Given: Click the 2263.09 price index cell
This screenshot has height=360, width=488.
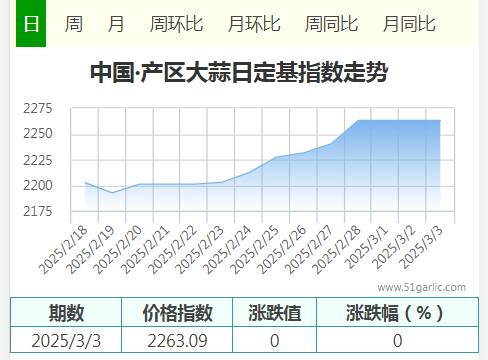Looking at the screenshot, I should click(x=177, y=340).
